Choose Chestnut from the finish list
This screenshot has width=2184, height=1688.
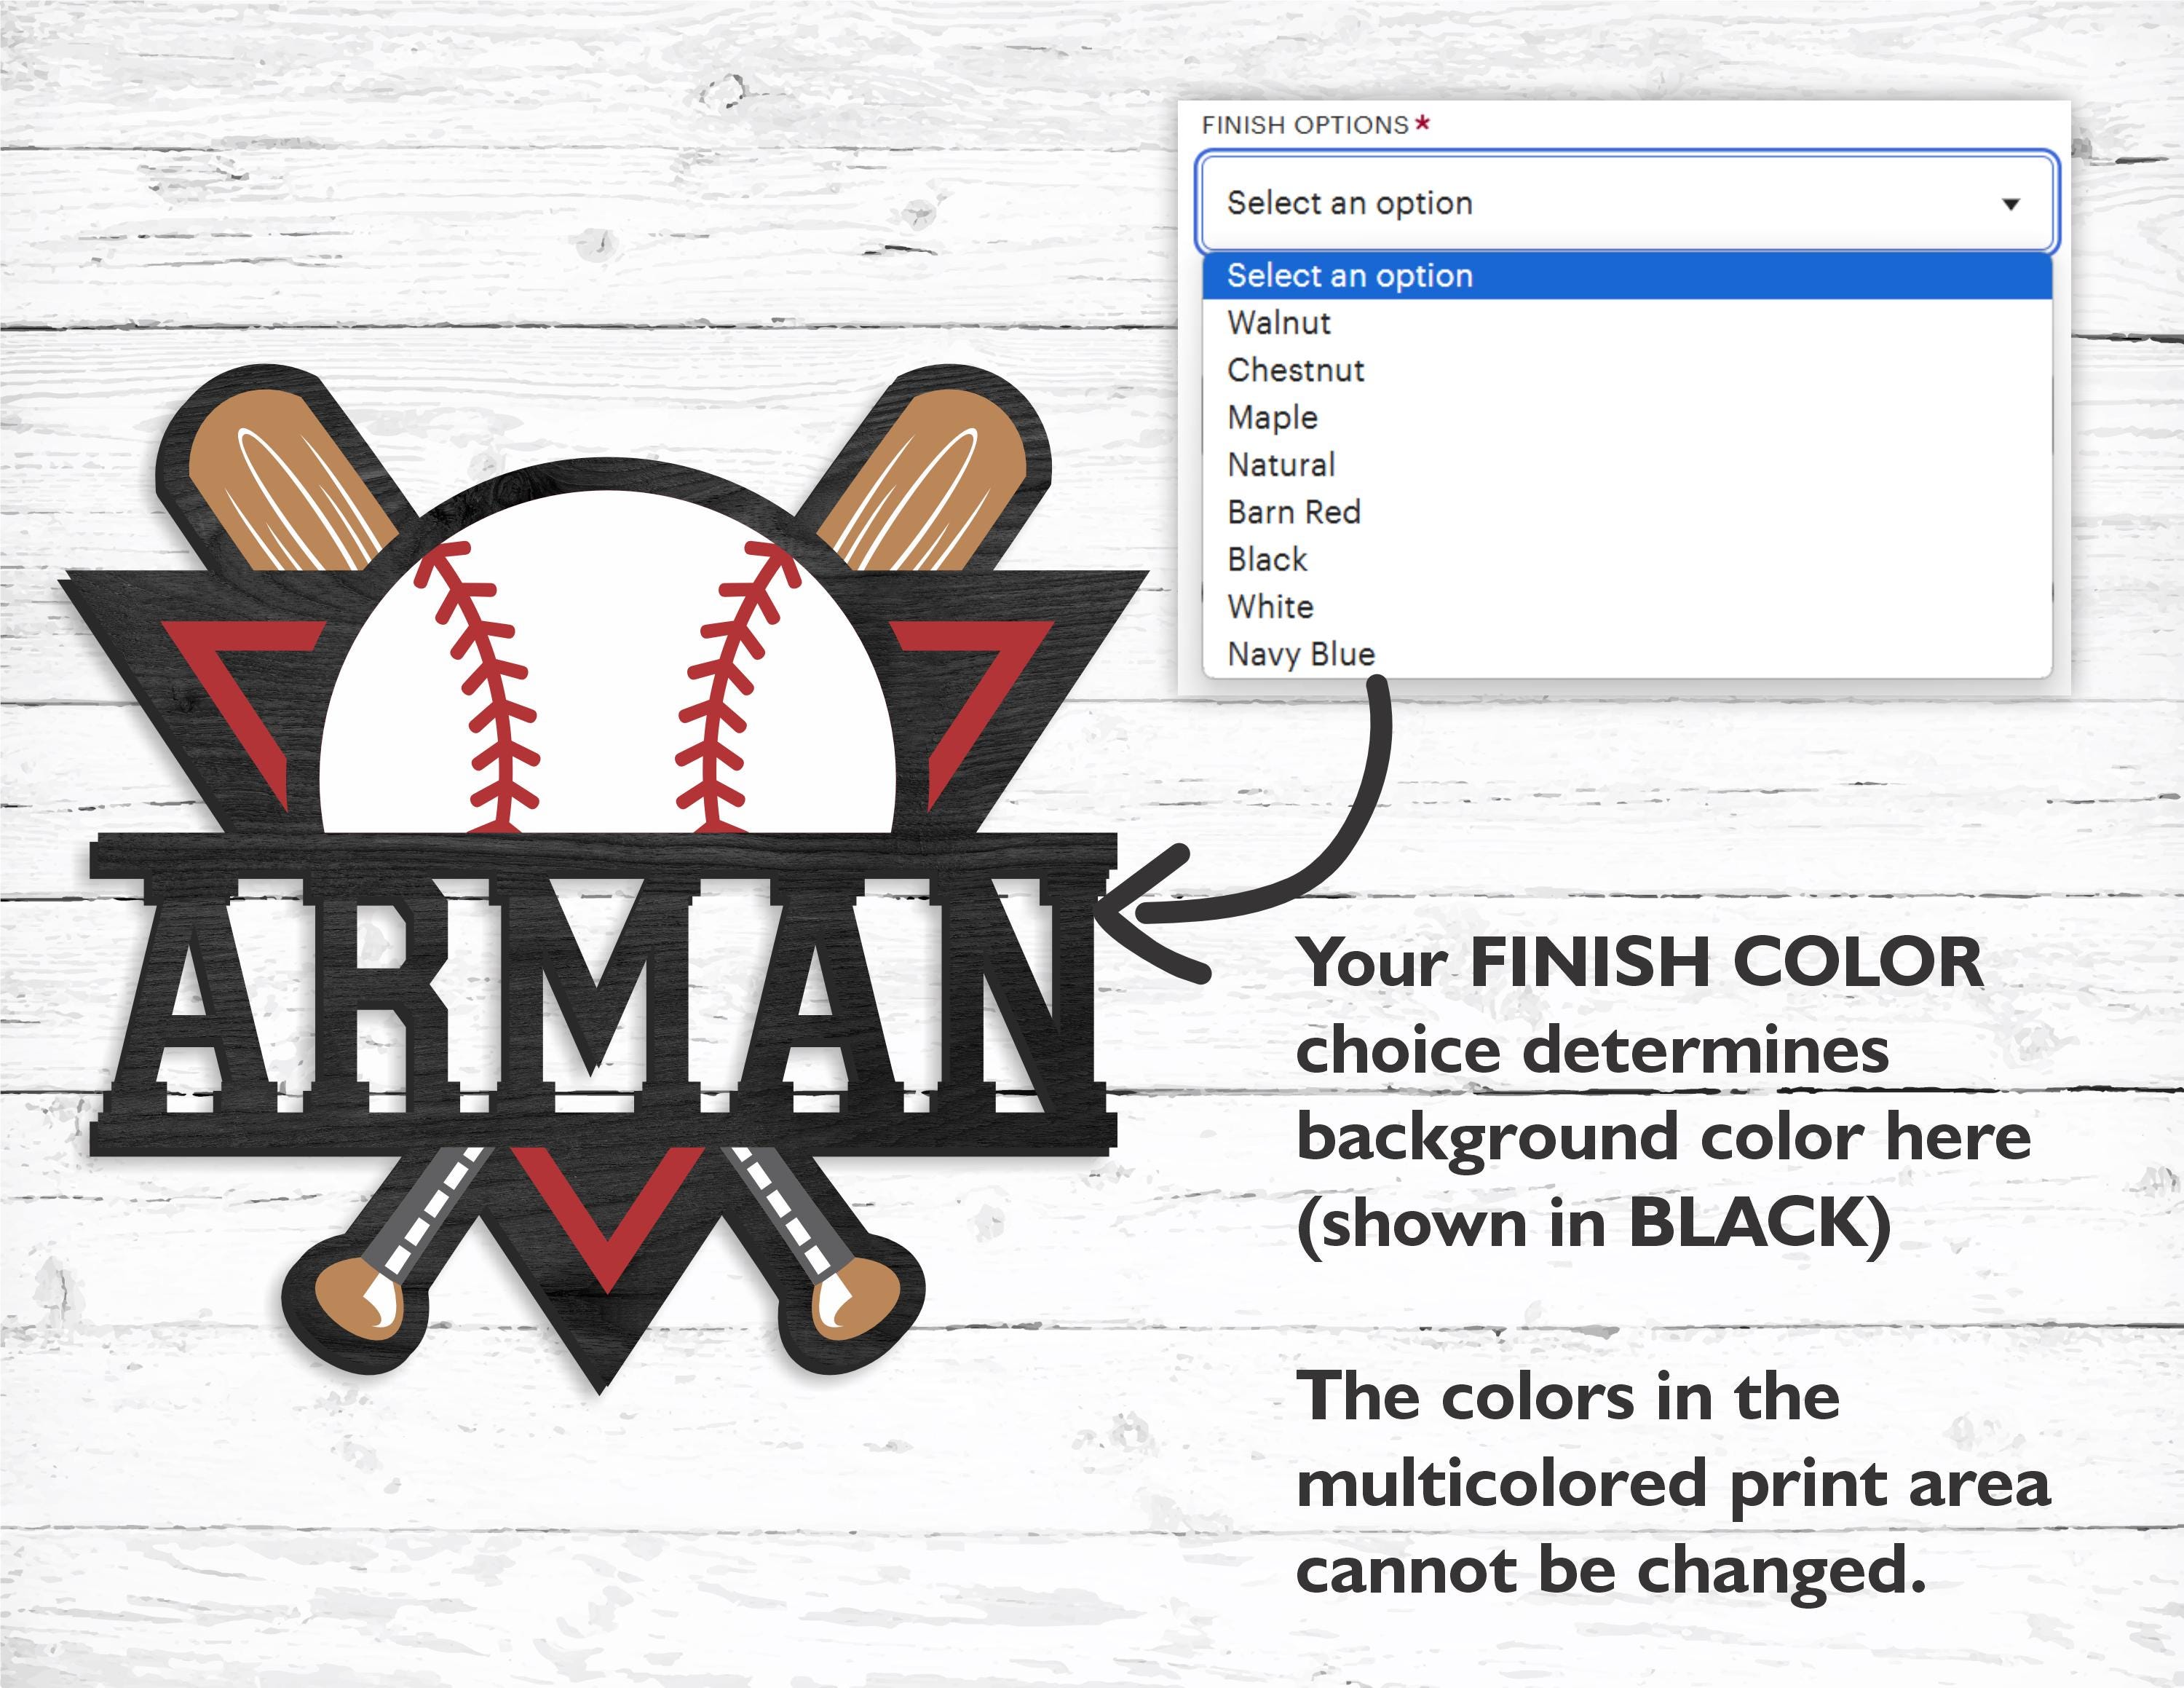1627,370
